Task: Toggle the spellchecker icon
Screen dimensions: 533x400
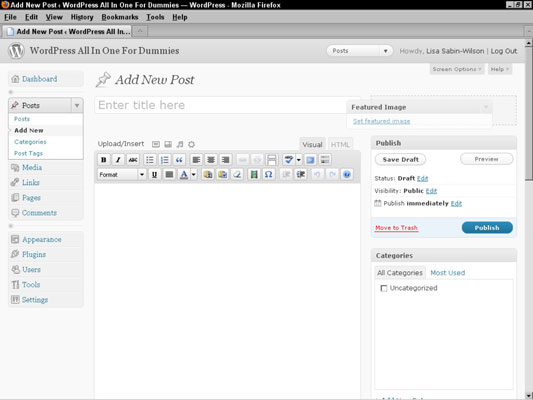Action: coord(289,160)
